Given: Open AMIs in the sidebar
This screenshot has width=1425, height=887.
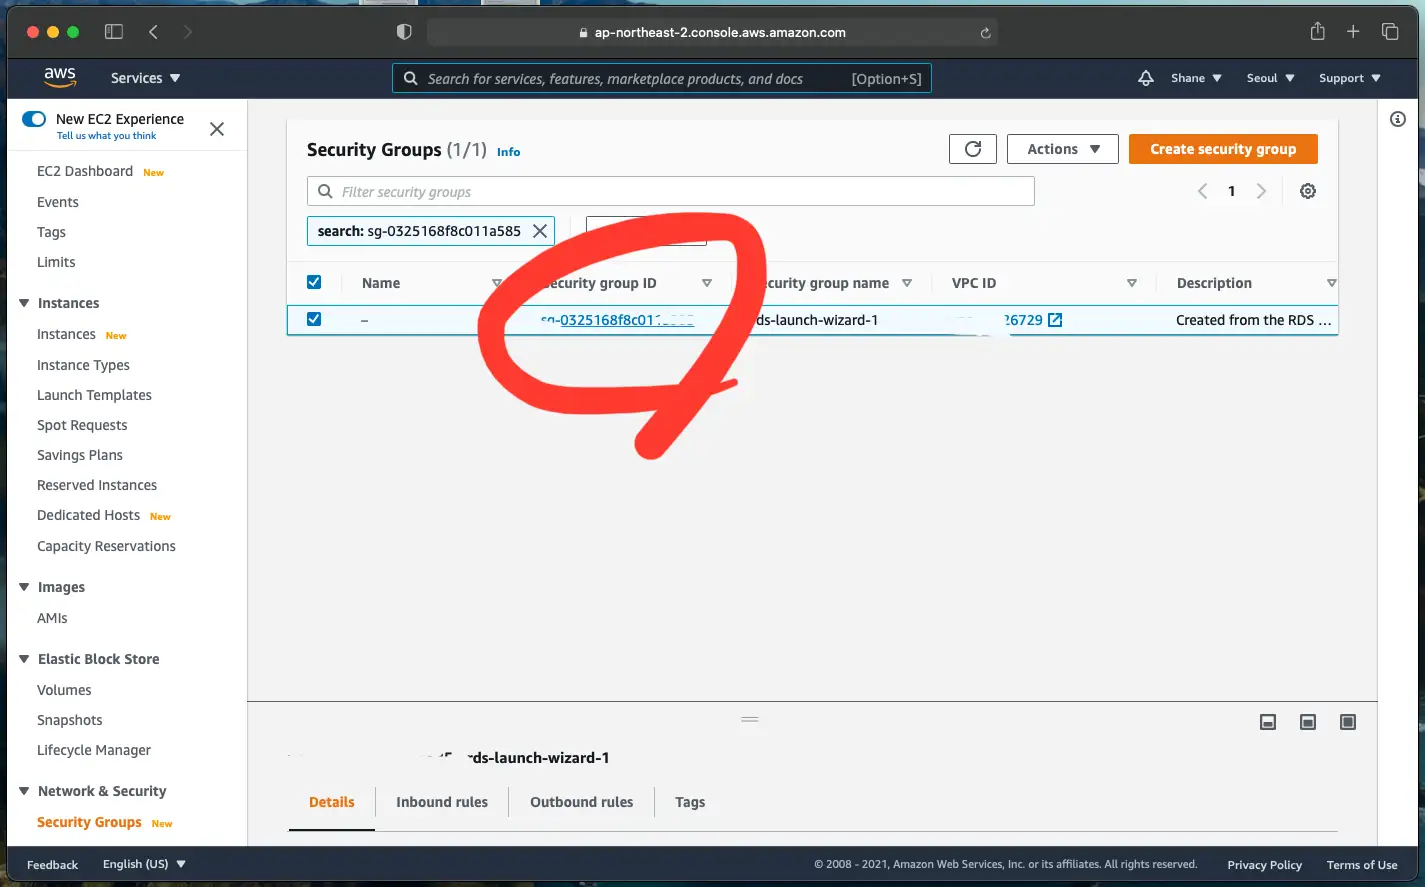Looking at the screenshot, I should point(52,618).
